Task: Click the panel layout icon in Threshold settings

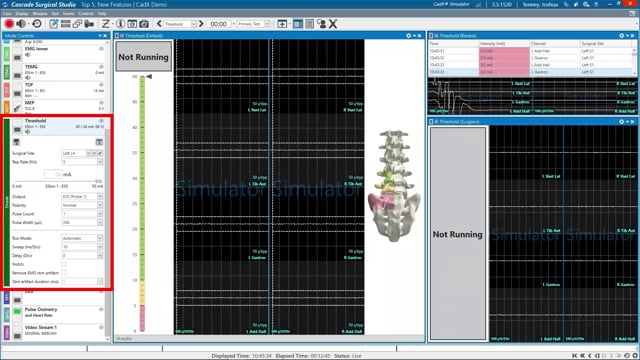Action: coord(99,142)
